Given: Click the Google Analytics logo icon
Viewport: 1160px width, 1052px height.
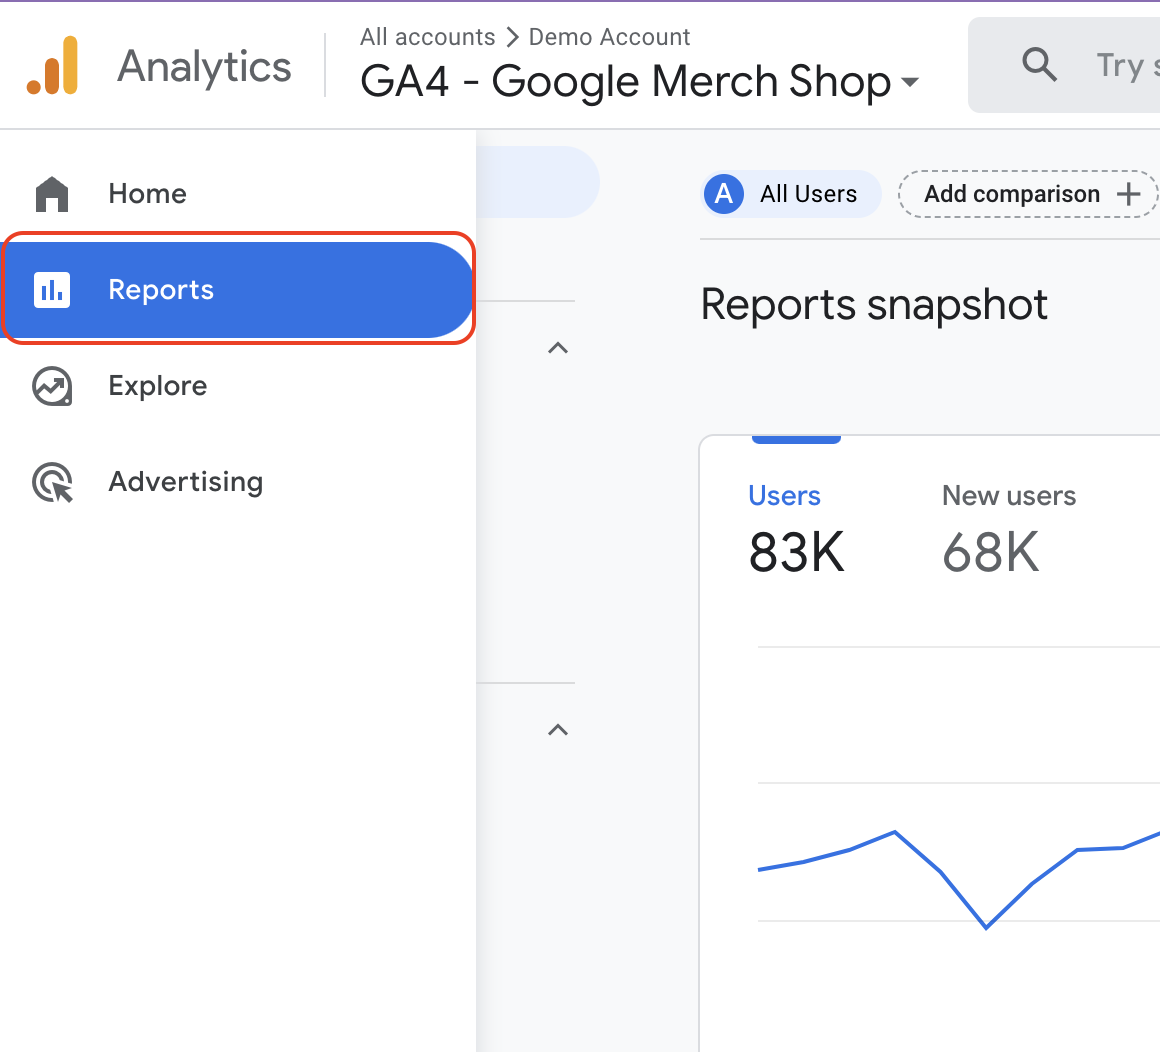Looking at the screenshot, I should click(52, 66).
